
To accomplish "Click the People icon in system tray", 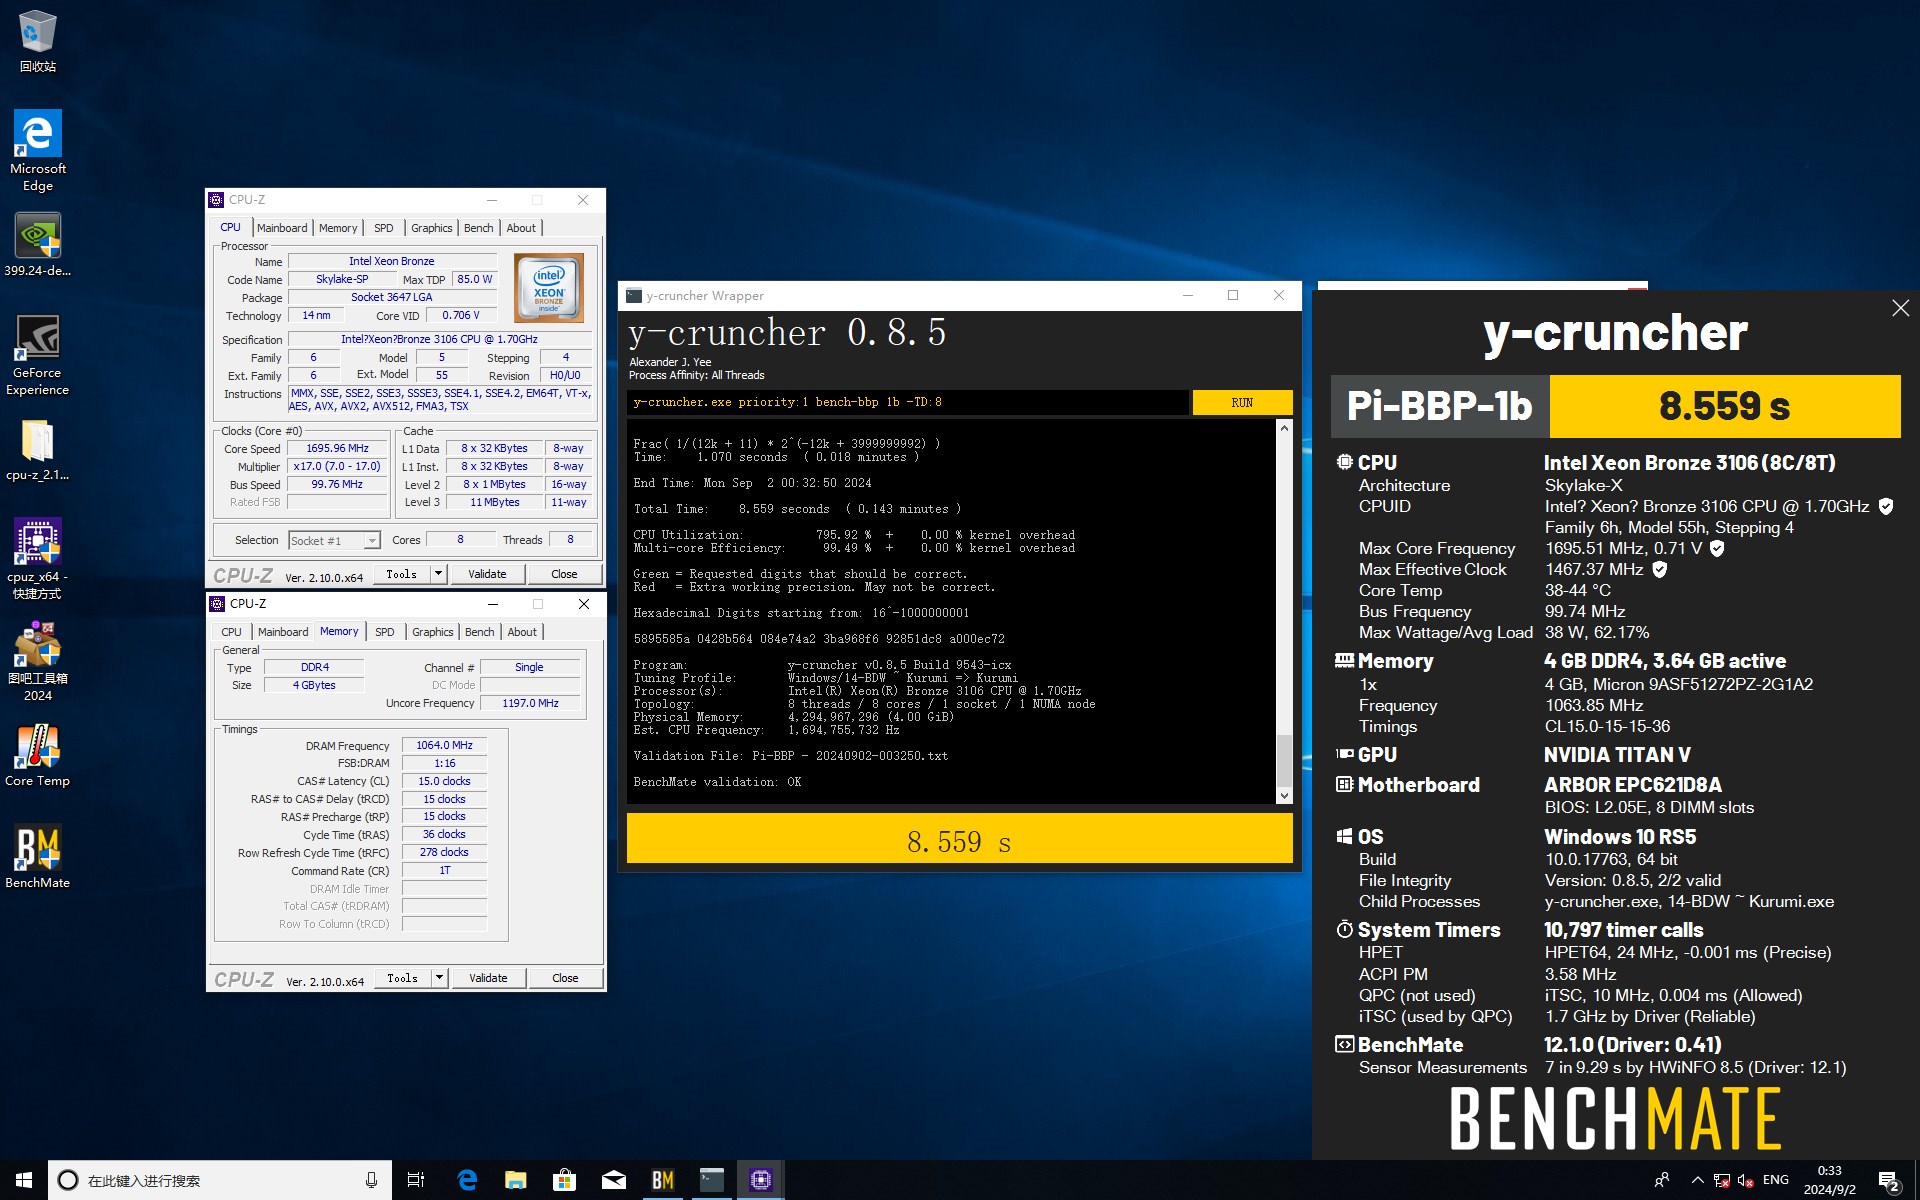I will (x=1661, y=1180).
